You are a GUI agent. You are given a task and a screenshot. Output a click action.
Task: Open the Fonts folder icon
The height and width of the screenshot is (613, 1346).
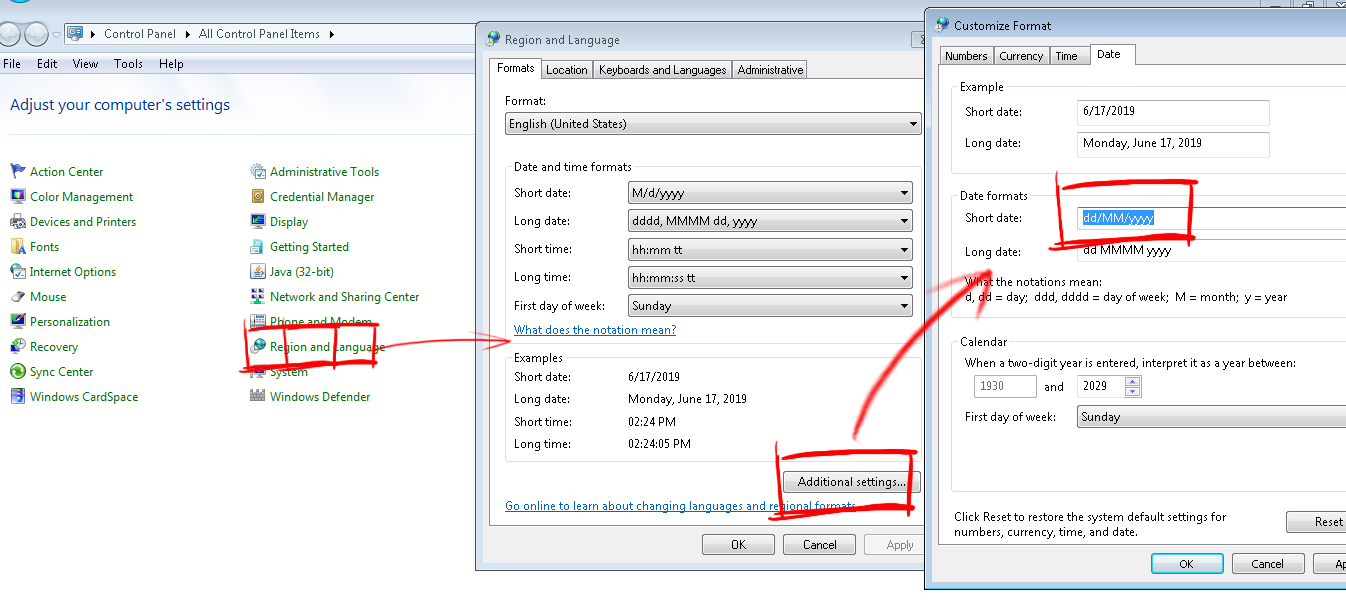pyautogui.click(x=17, y=247)
